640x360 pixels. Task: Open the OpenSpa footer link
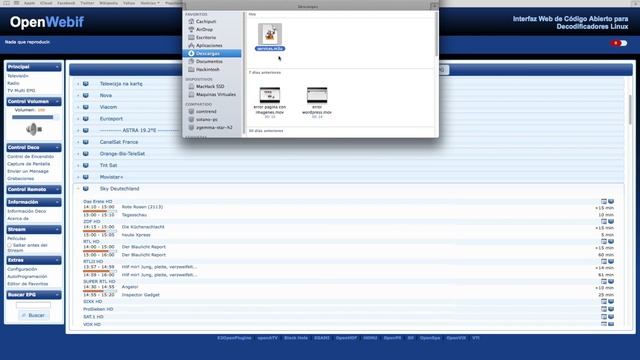tap(430, 338)
